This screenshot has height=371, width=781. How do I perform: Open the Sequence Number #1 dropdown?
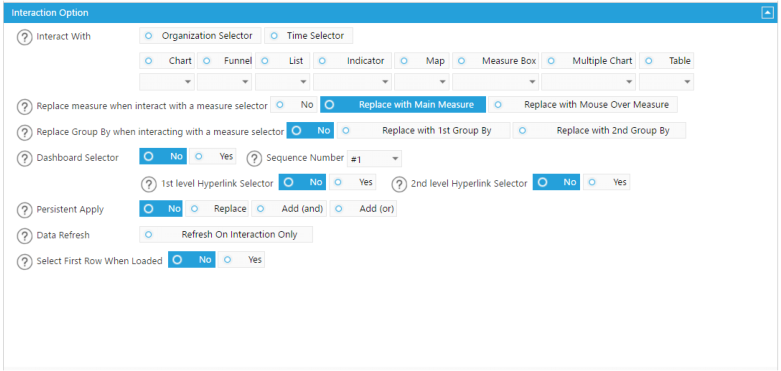point(374,158)
